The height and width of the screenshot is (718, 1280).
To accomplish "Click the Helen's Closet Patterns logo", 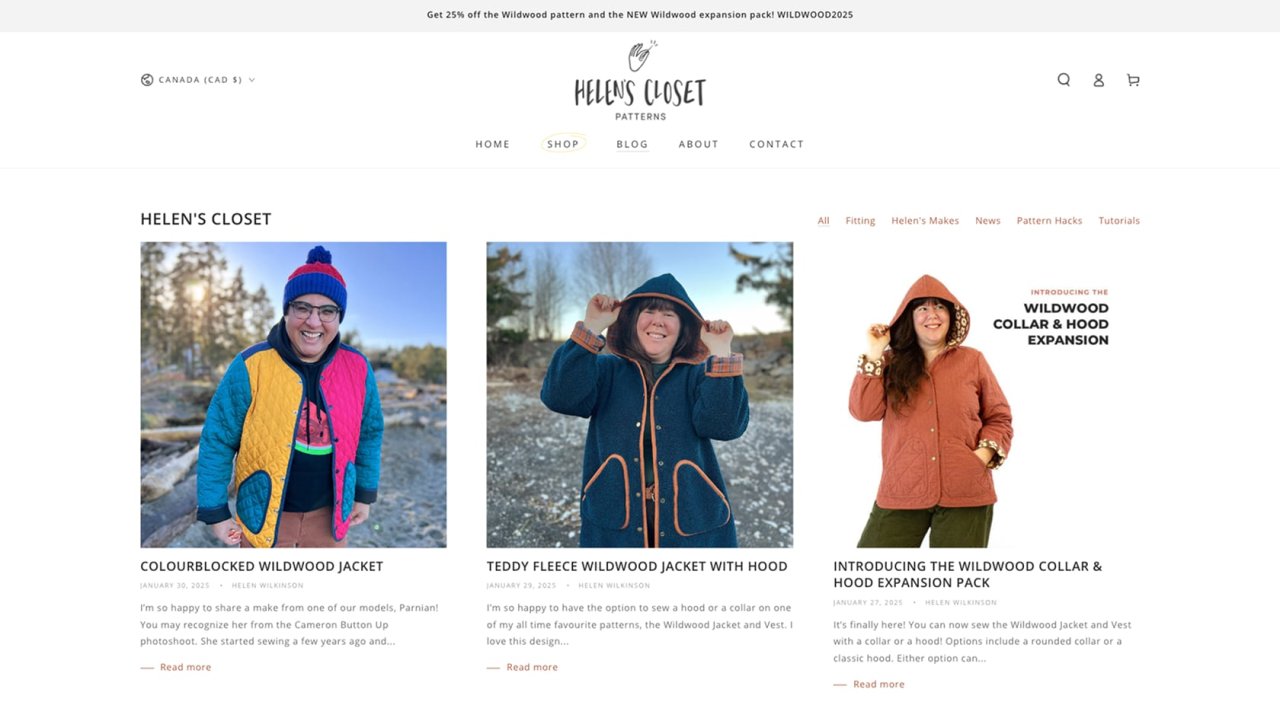I will (x=640, y=81).
